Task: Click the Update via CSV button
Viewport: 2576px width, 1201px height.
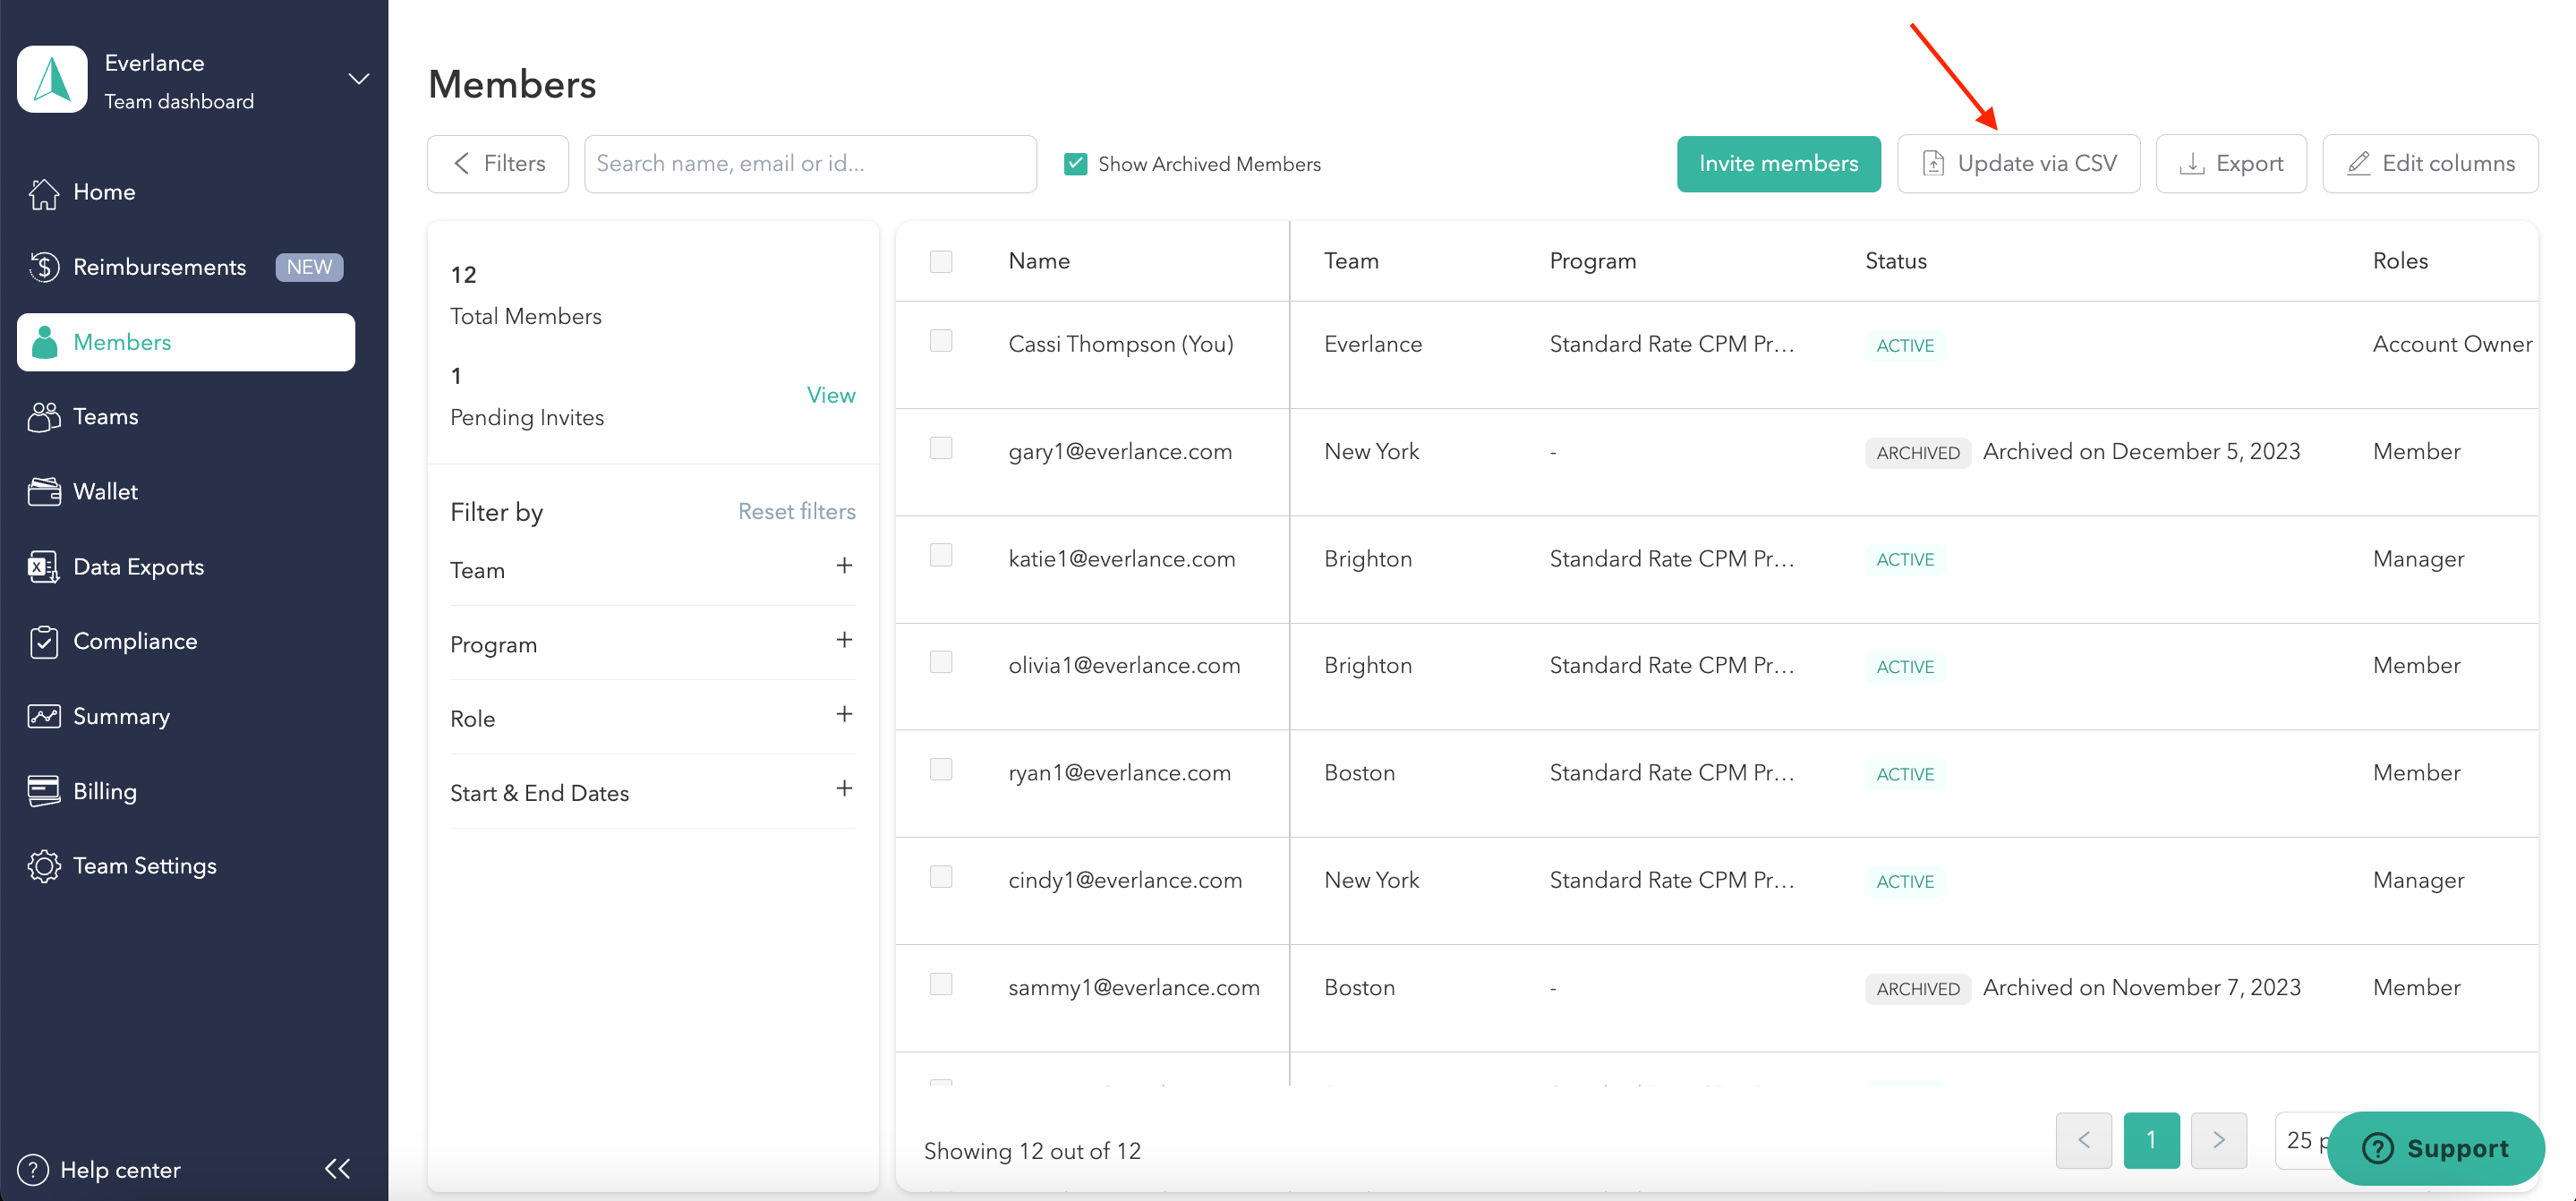Action: click(2018, 164)
